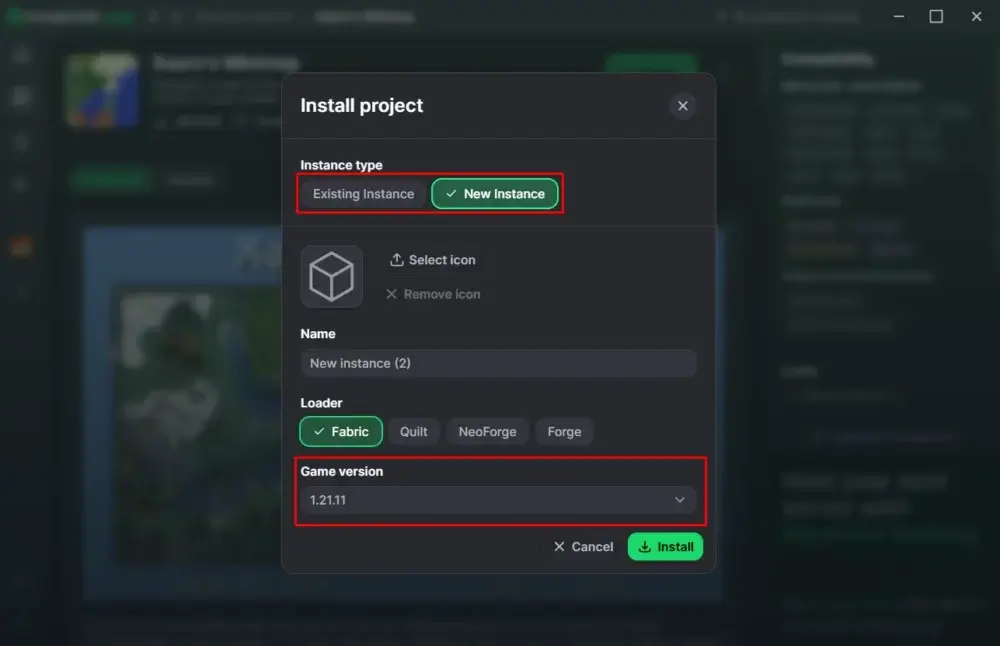This screenshot has height=646, width=1000.
Task: Select the Quilt loader
Action: (x=414, y=431)
